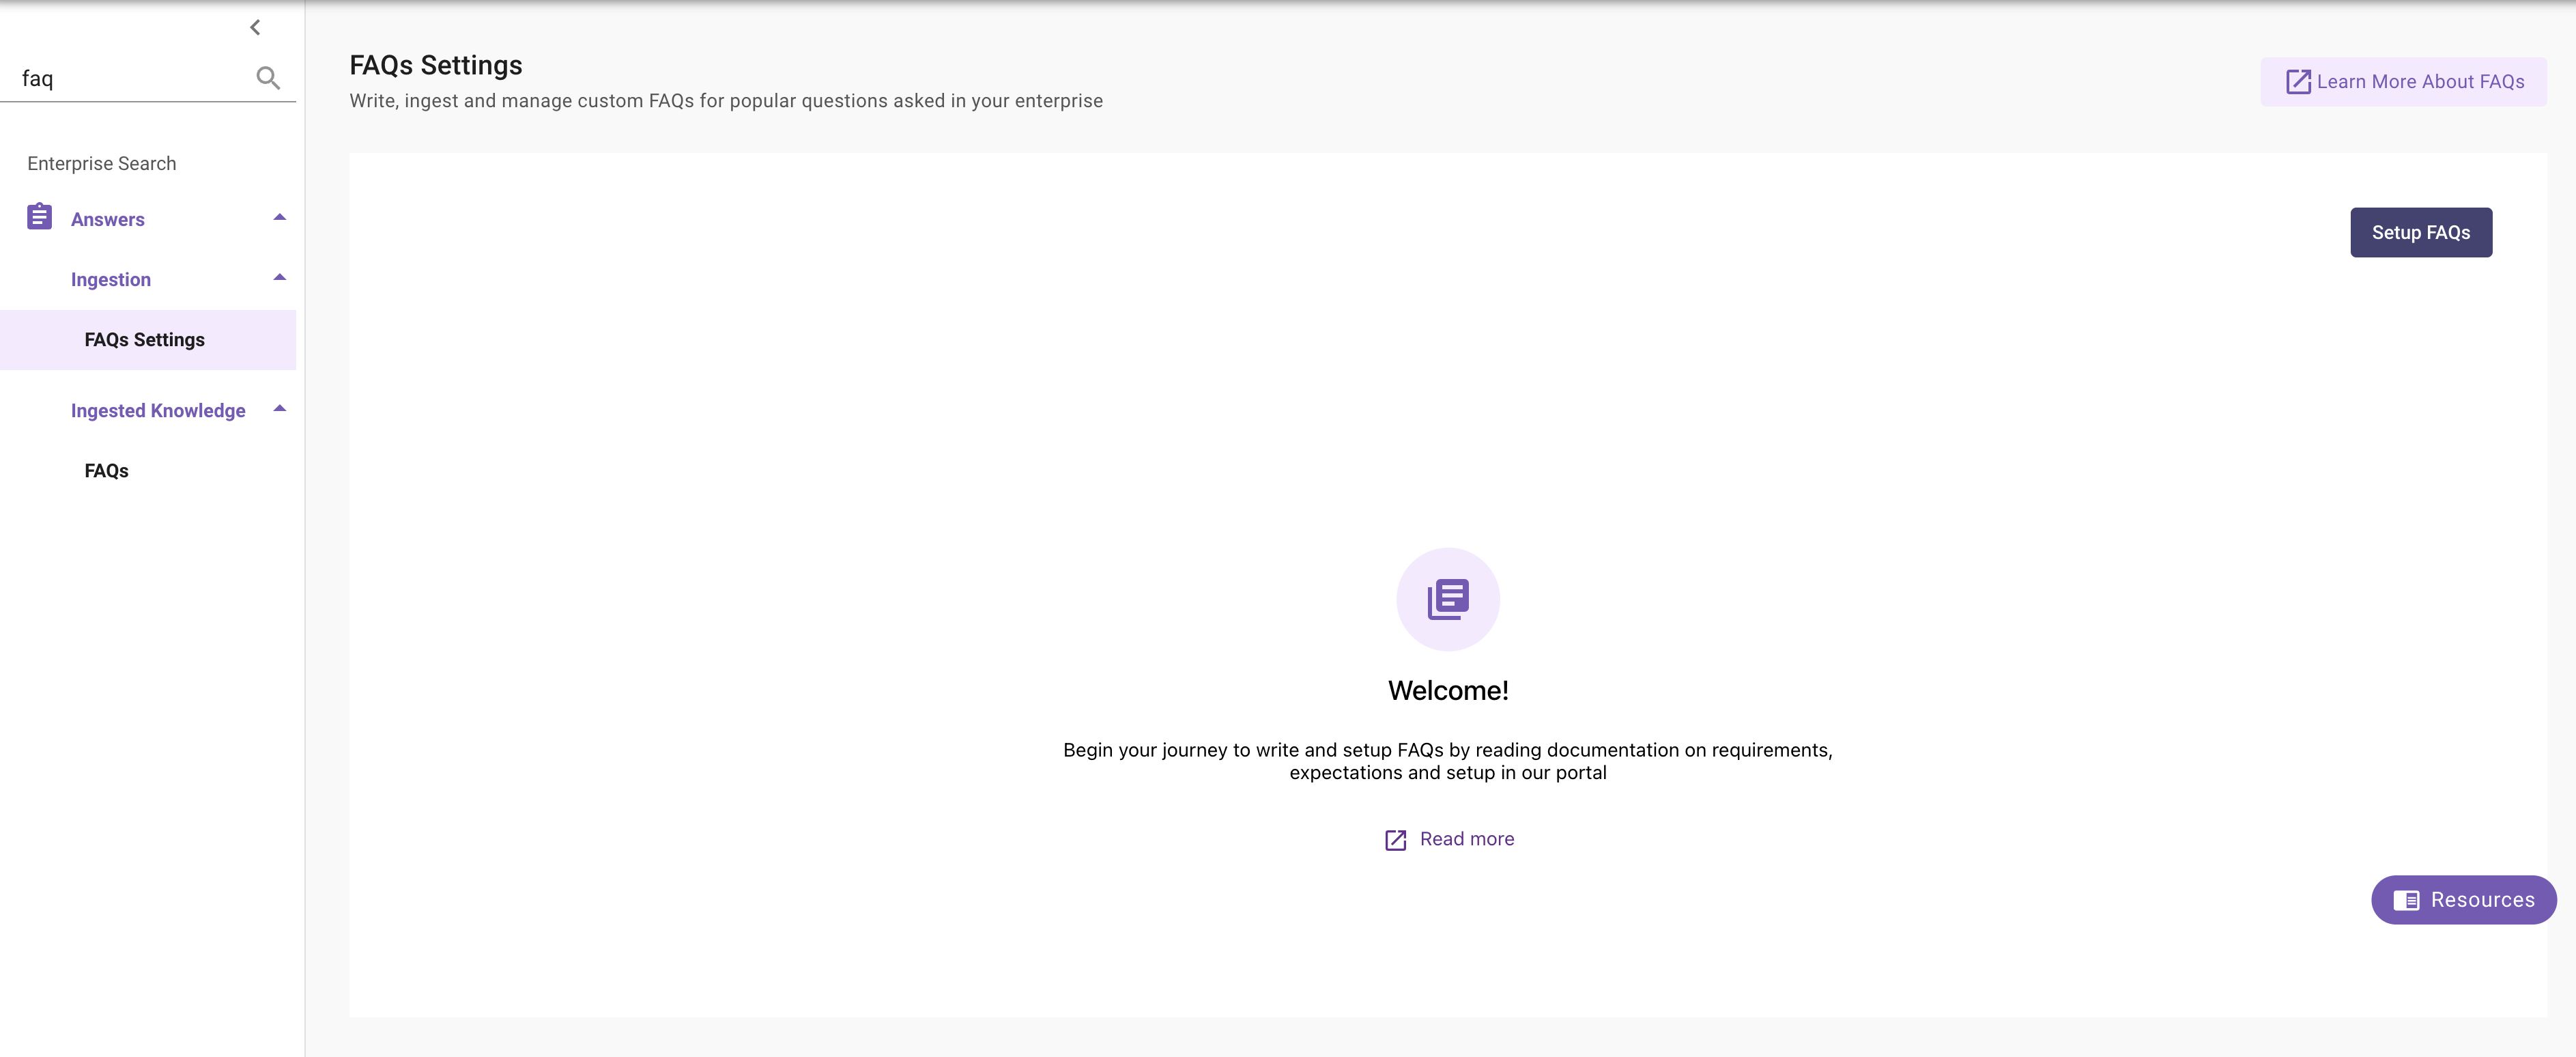
Task: Open the FAQs item under Ingested Knowledge
Action: tap(106, 471)
